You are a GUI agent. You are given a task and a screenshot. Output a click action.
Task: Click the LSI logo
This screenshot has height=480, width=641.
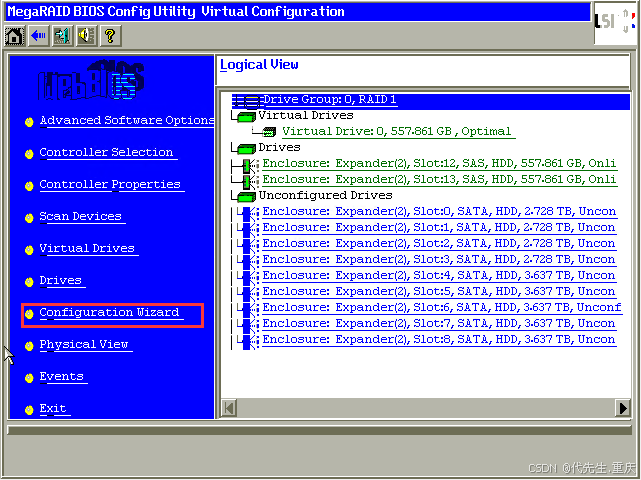615,23
